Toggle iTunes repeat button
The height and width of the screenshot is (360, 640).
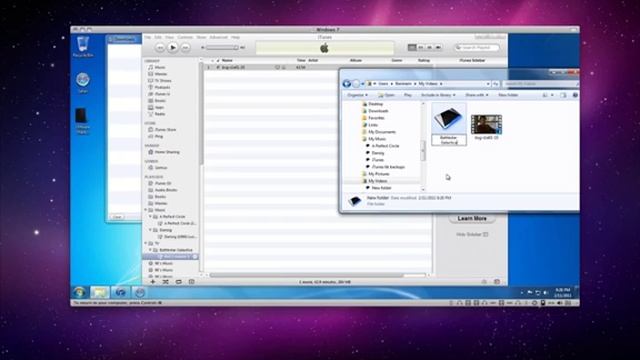tap(178, 282)
